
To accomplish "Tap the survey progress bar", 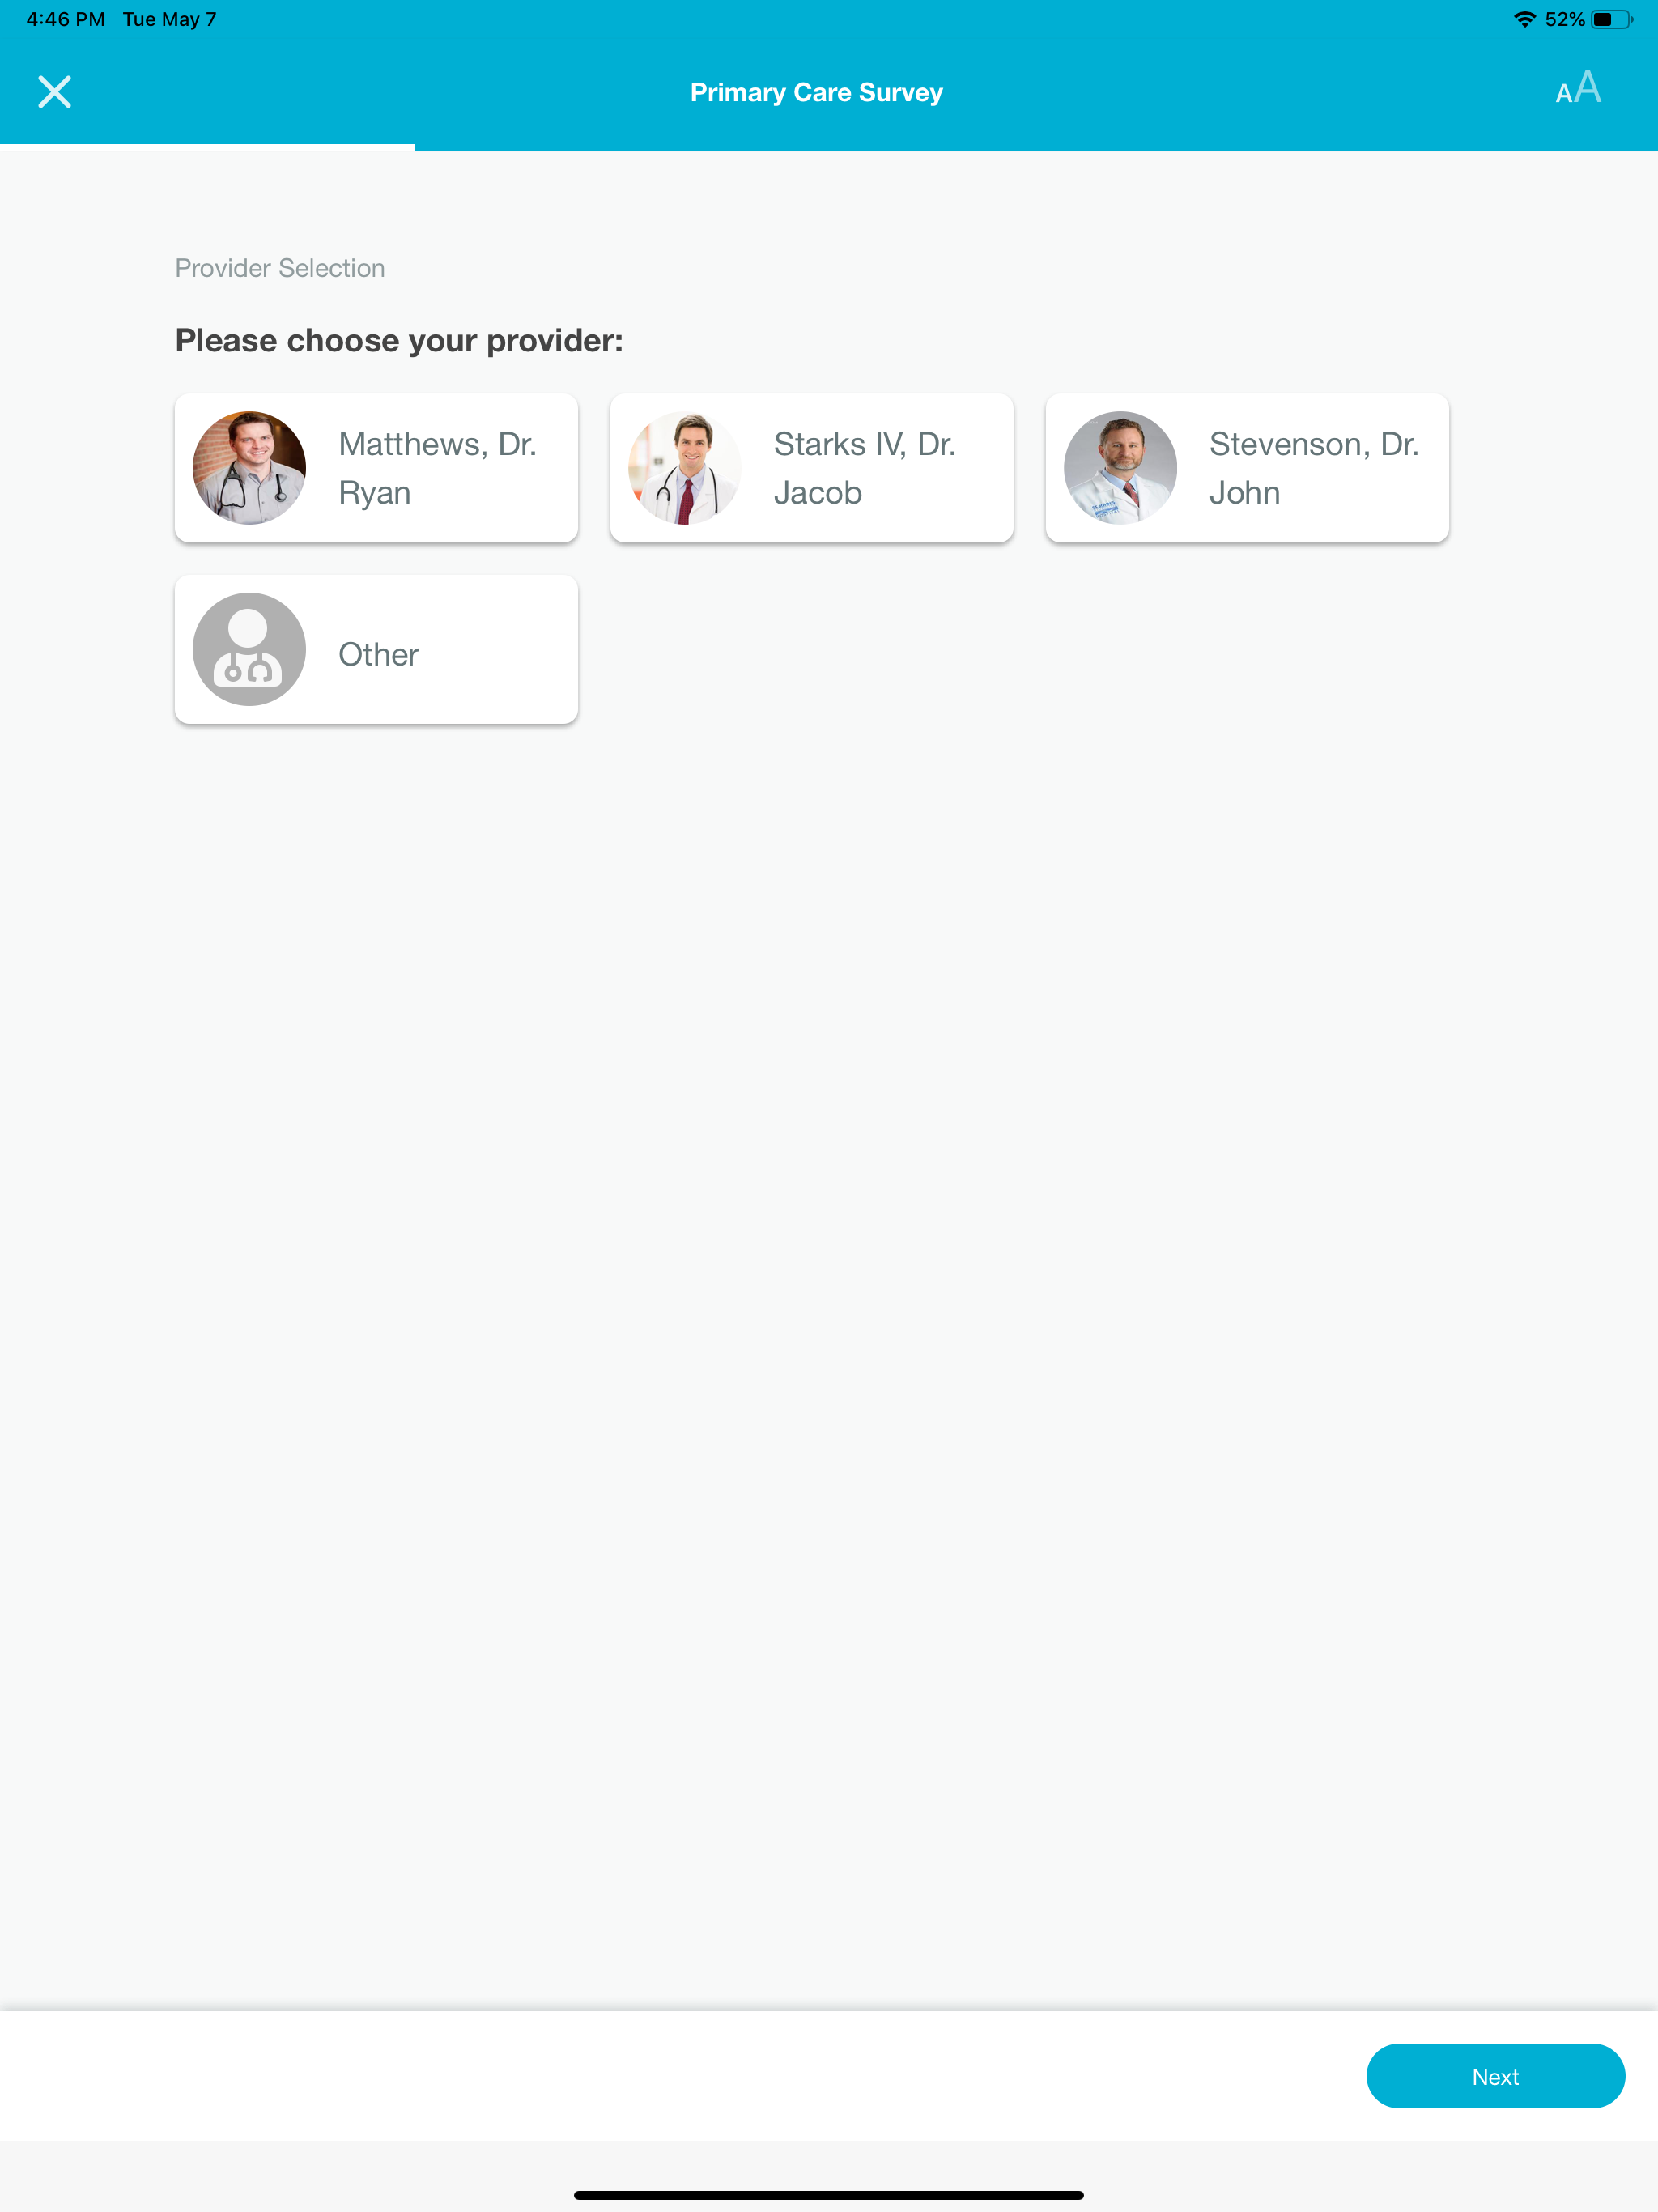I will coord(829,147).
